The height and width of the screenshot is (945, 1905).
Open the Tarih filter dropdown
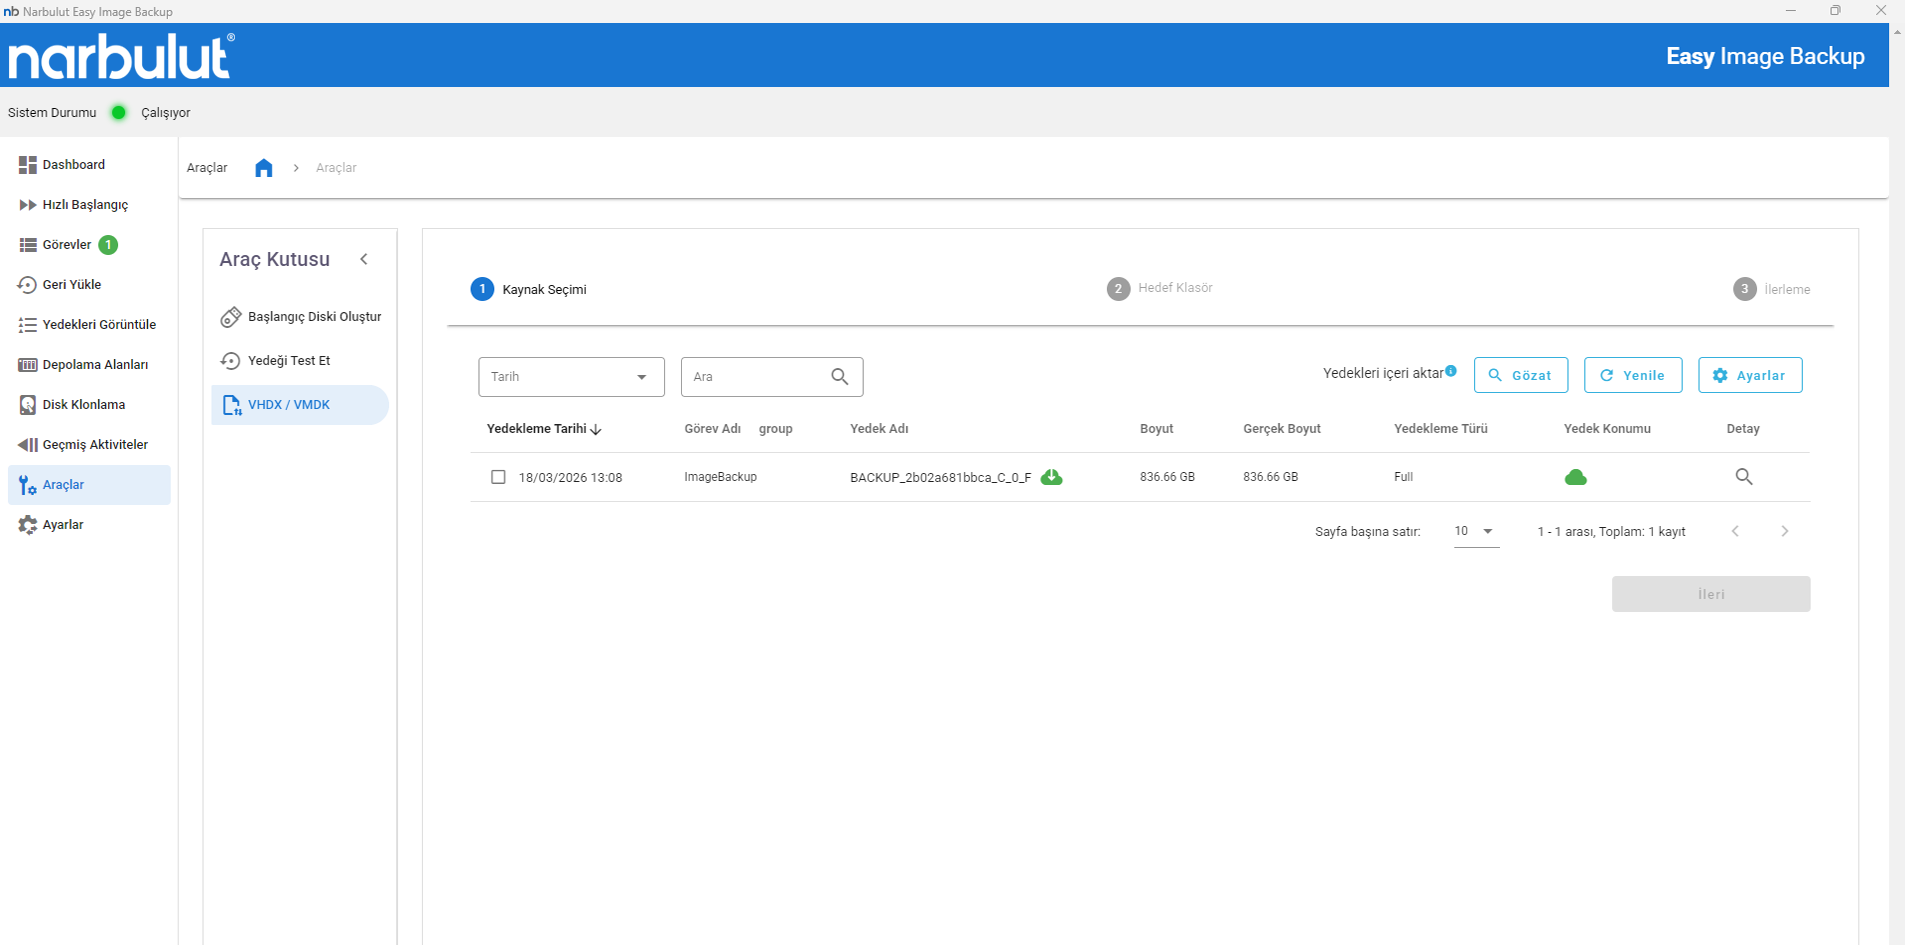click(570, 377)
